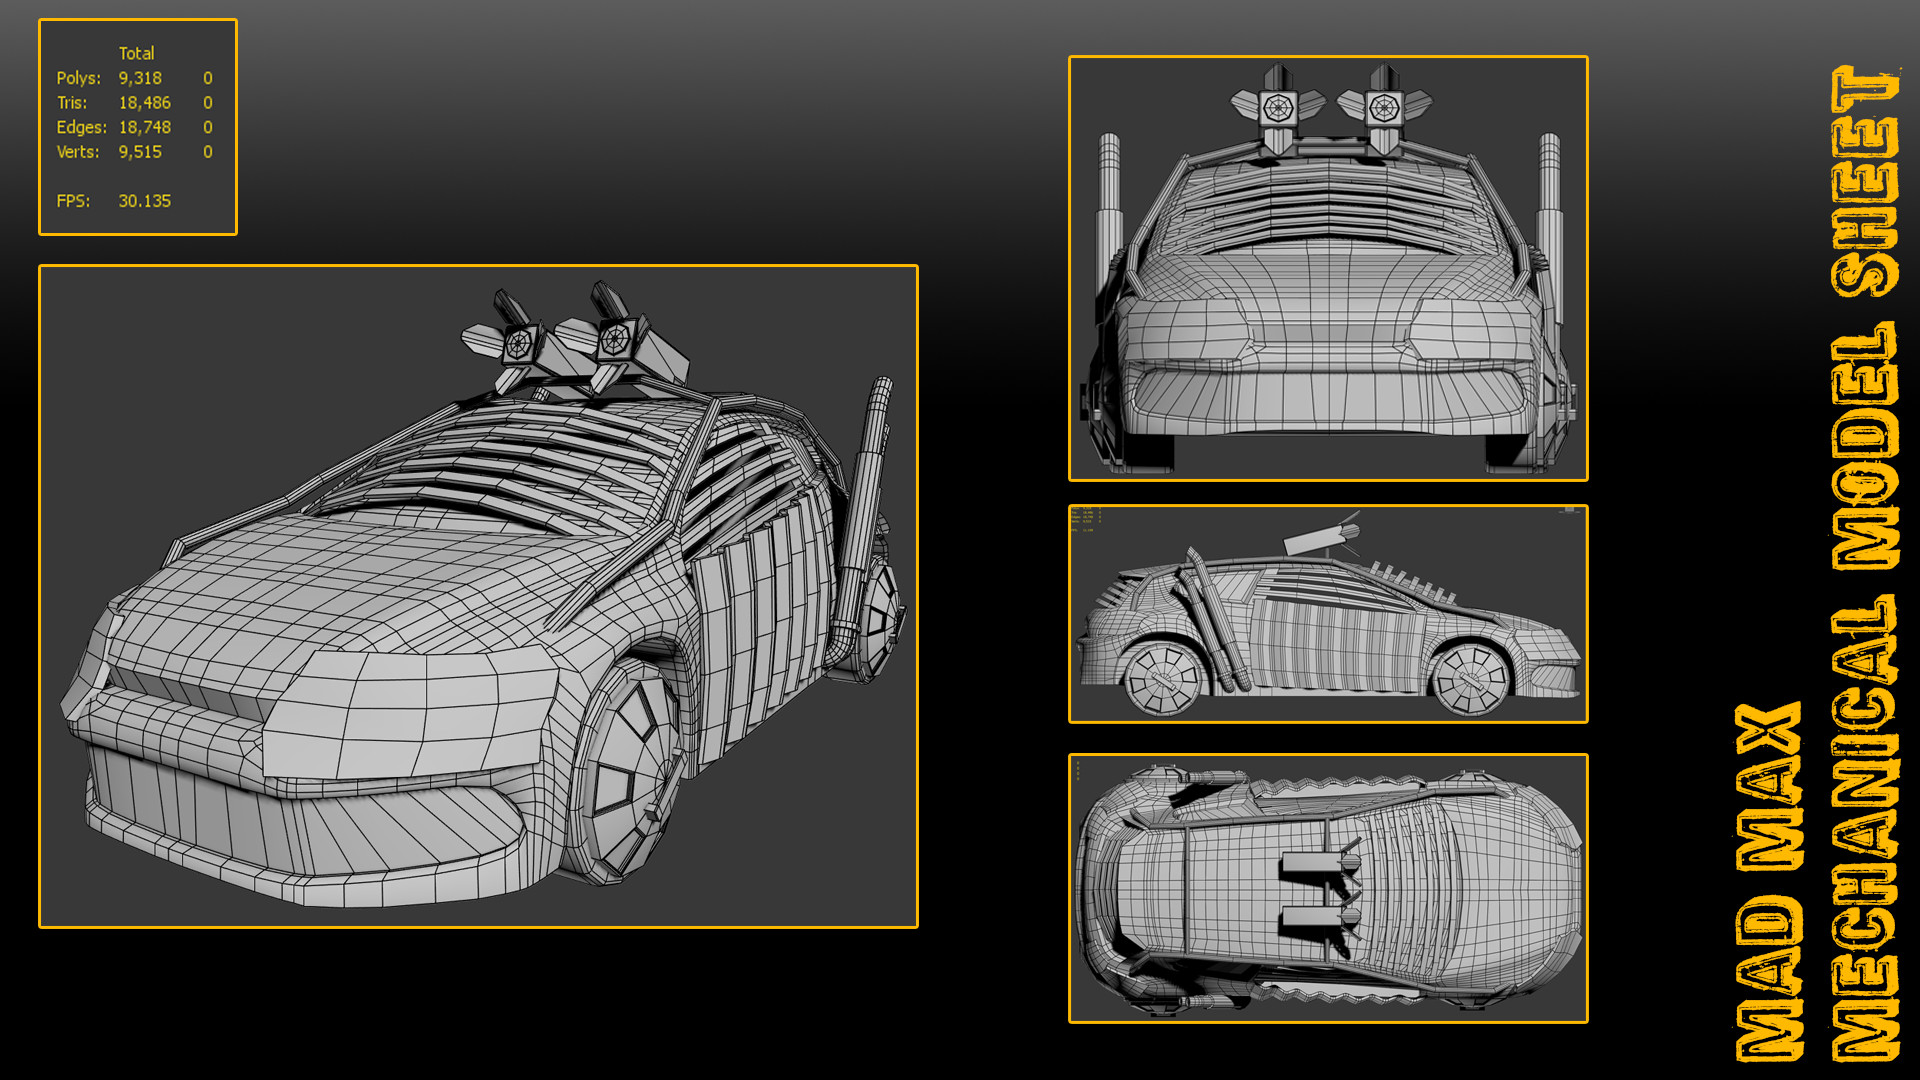Select the Tris value 18,486
Screen dimensions: 1920x1080
[145, 103]
